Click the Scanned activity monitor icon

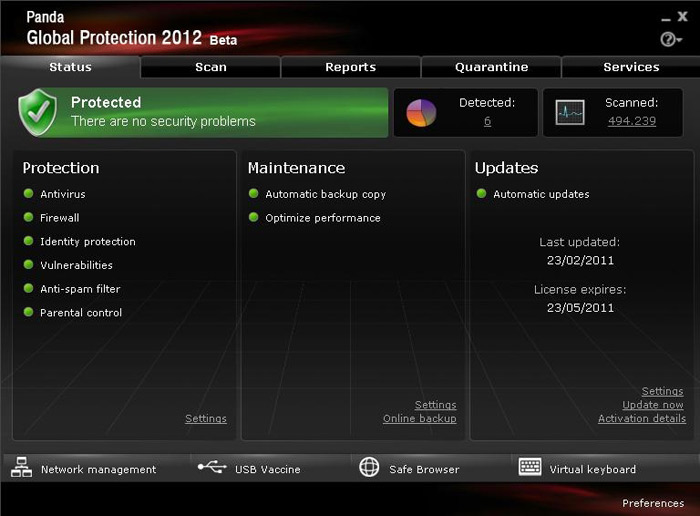[x=570, y=112]
